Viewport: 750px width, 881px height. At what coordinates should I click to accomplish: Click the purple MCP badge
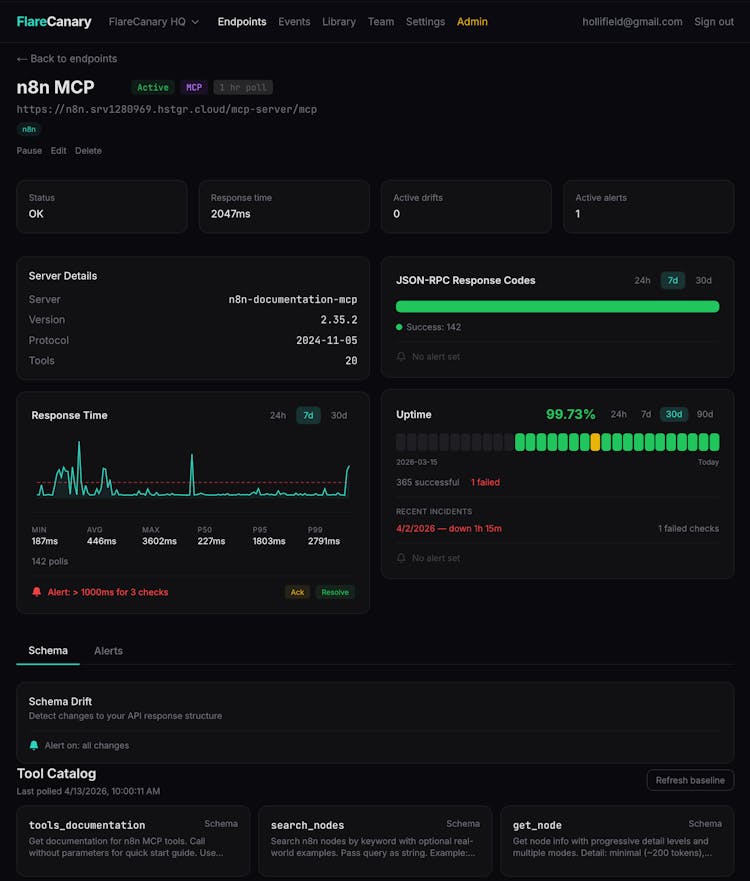coord(193,88)
